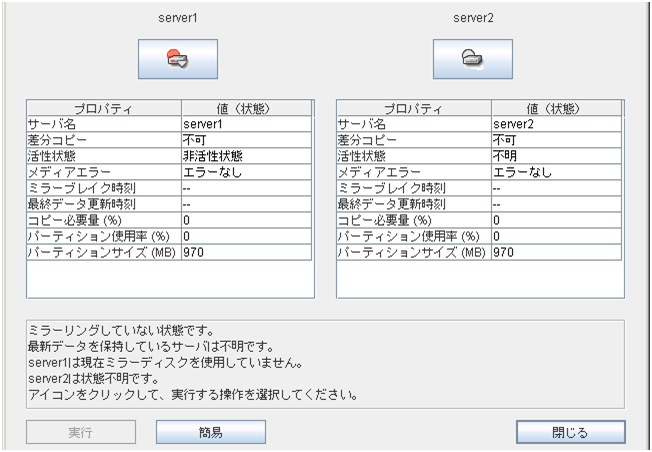Click 不明 active status value for server2
The width and height of the screenshot is (652, 452).
coord(504,156)
